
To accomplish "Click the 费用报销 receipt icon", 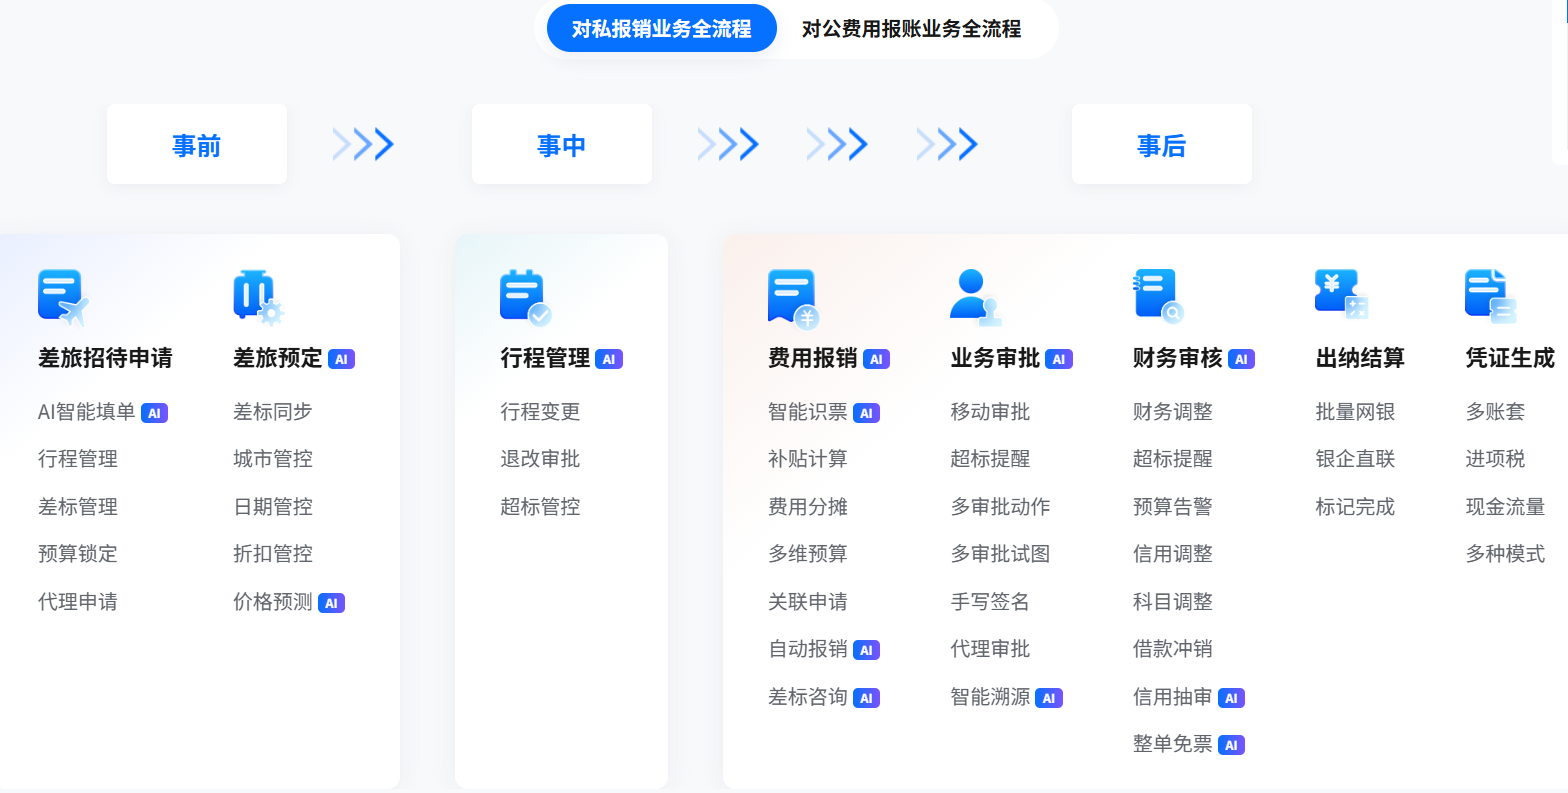I will (794, 299).
